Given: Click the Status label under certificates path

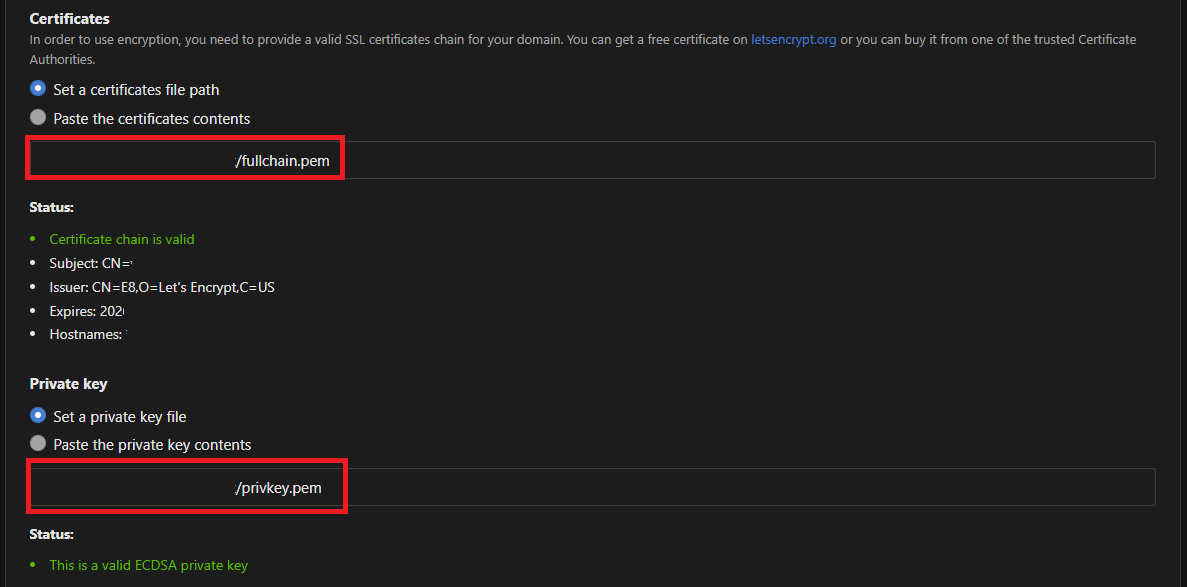Looking at the screenshot, I should click(x=51, y=207).
